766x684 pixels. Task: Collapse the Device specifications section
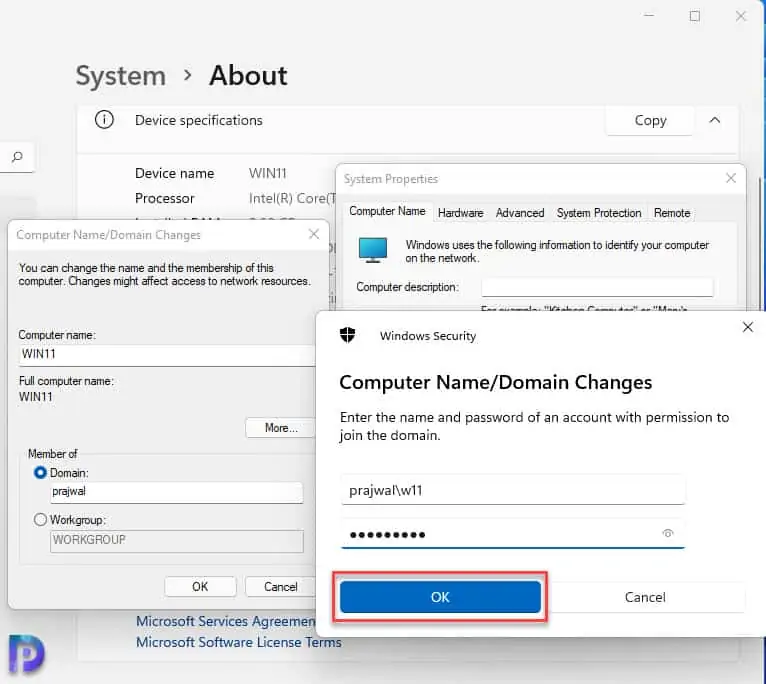tap(715, 120)
